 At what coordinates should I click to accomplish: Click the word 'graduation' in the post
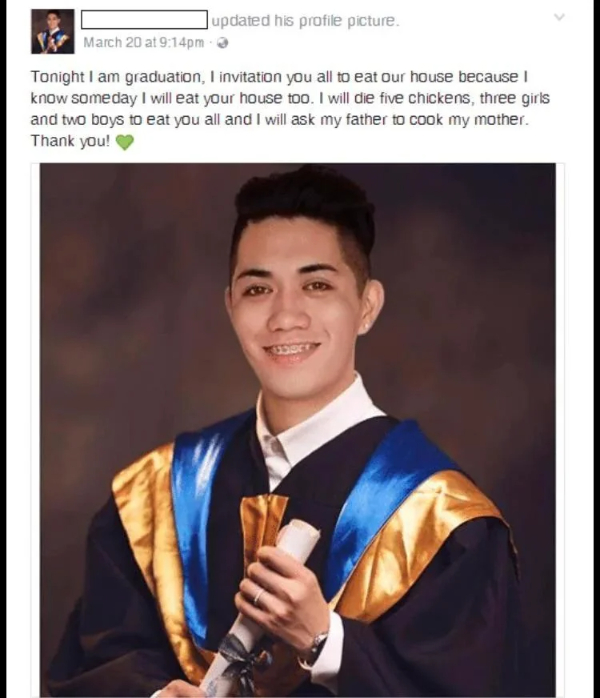tap(163, 77)
